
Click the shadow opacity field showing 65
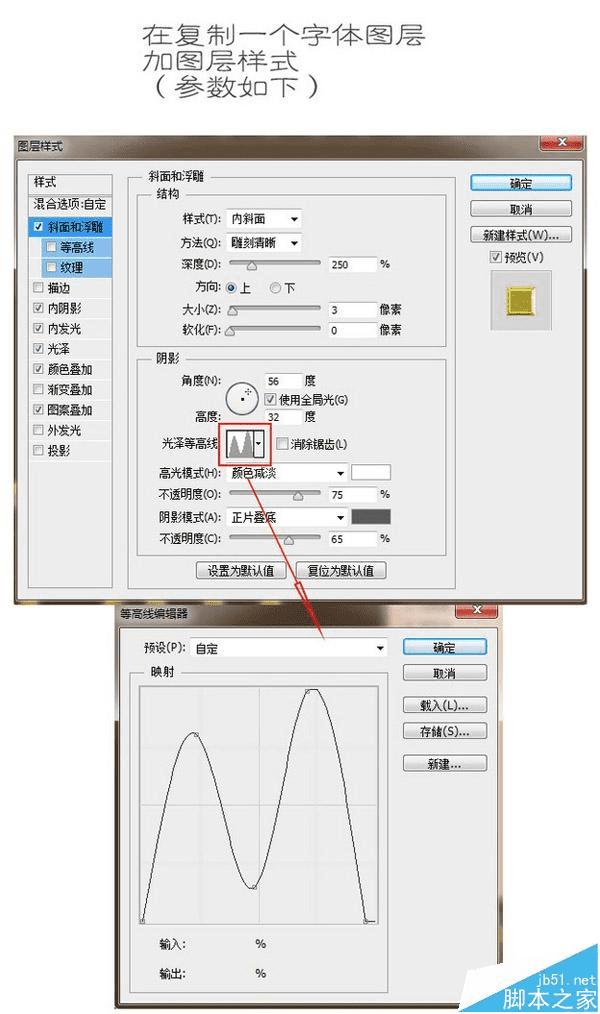[x=352, y=539]
